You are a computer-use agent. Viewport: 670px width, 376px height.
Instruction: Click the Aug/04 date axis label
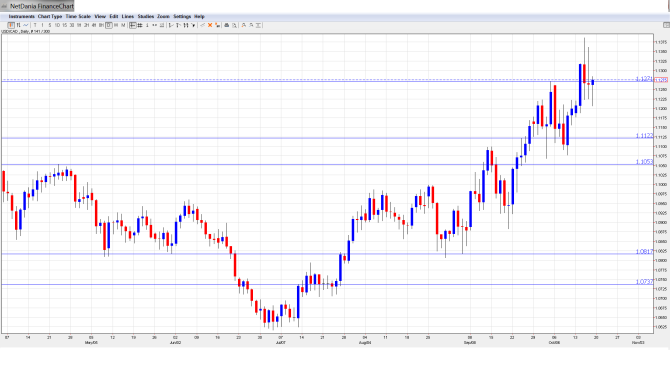(x=364, y=343)
